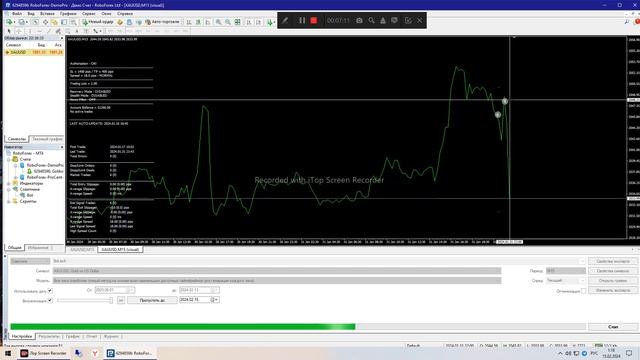This screenshot has width=640, height=360.
Task: Open the Графики menu
Action: point(68,13)
